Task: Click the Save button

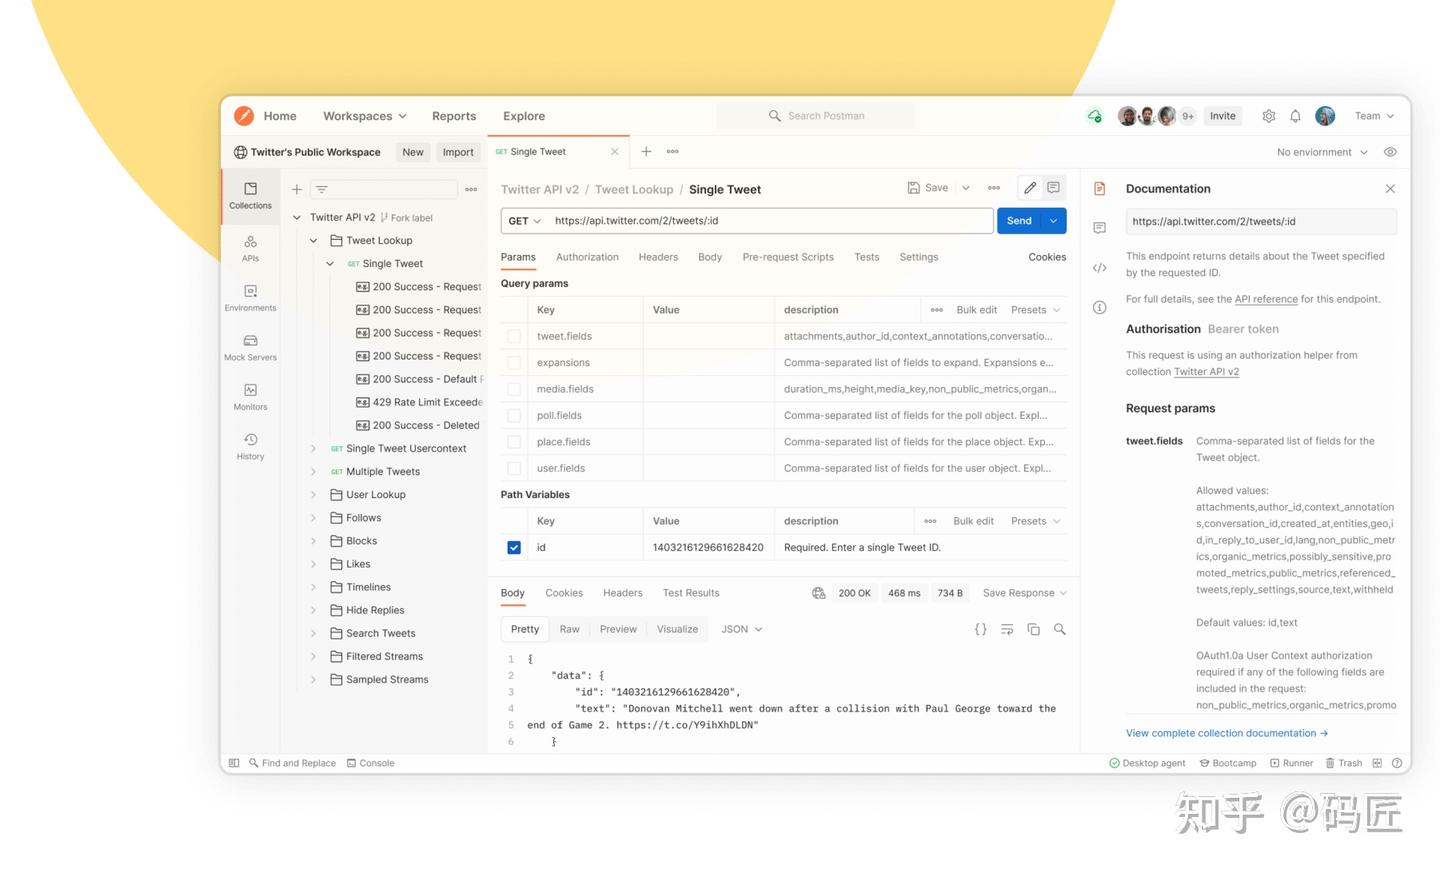Action: 928,188
